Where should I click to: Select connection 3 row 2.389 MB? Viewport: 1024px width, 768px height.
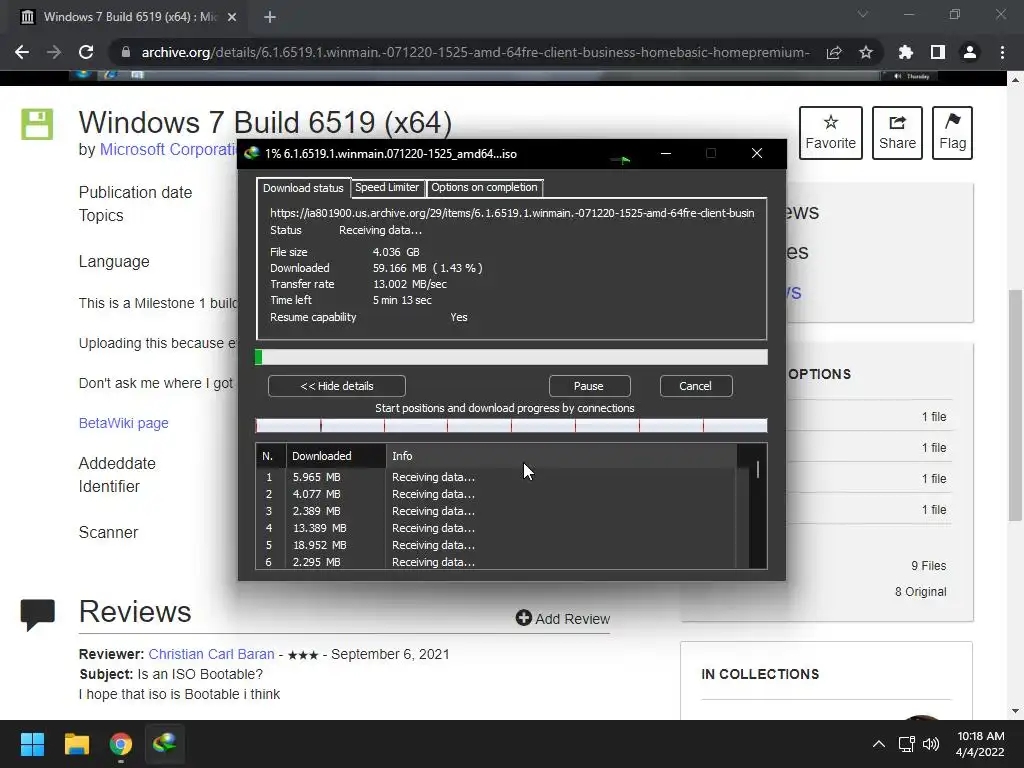click(496, 511)
